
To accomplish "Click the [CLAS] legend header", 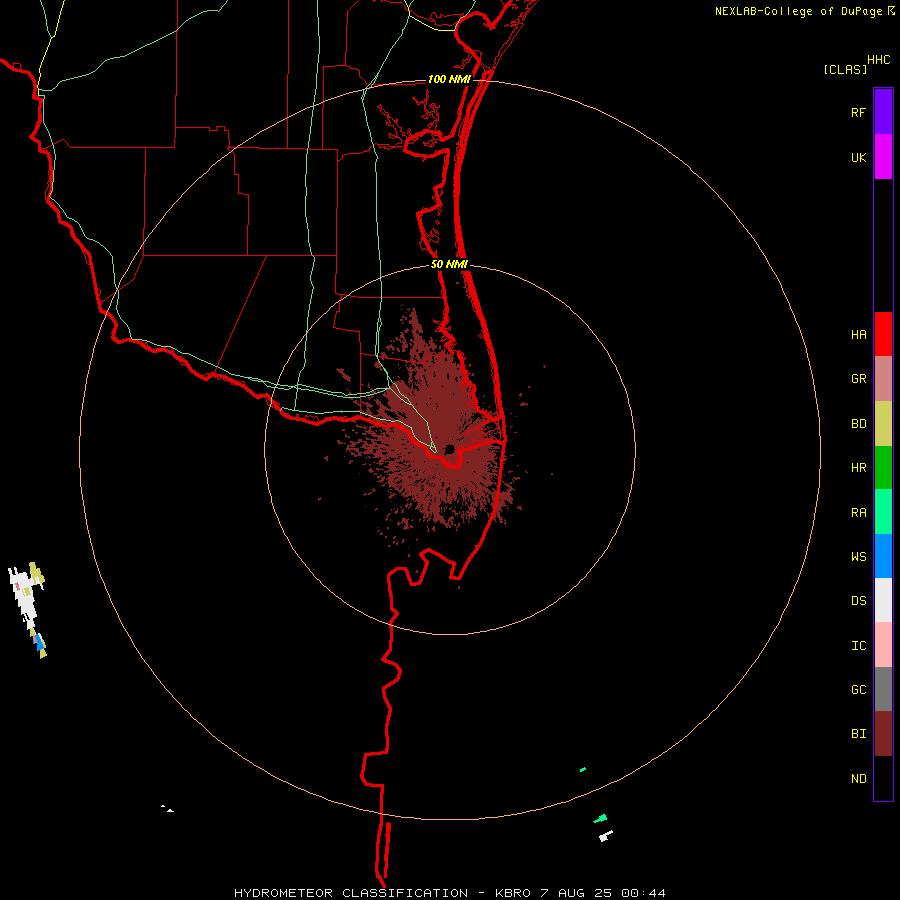I will (845, 69).
